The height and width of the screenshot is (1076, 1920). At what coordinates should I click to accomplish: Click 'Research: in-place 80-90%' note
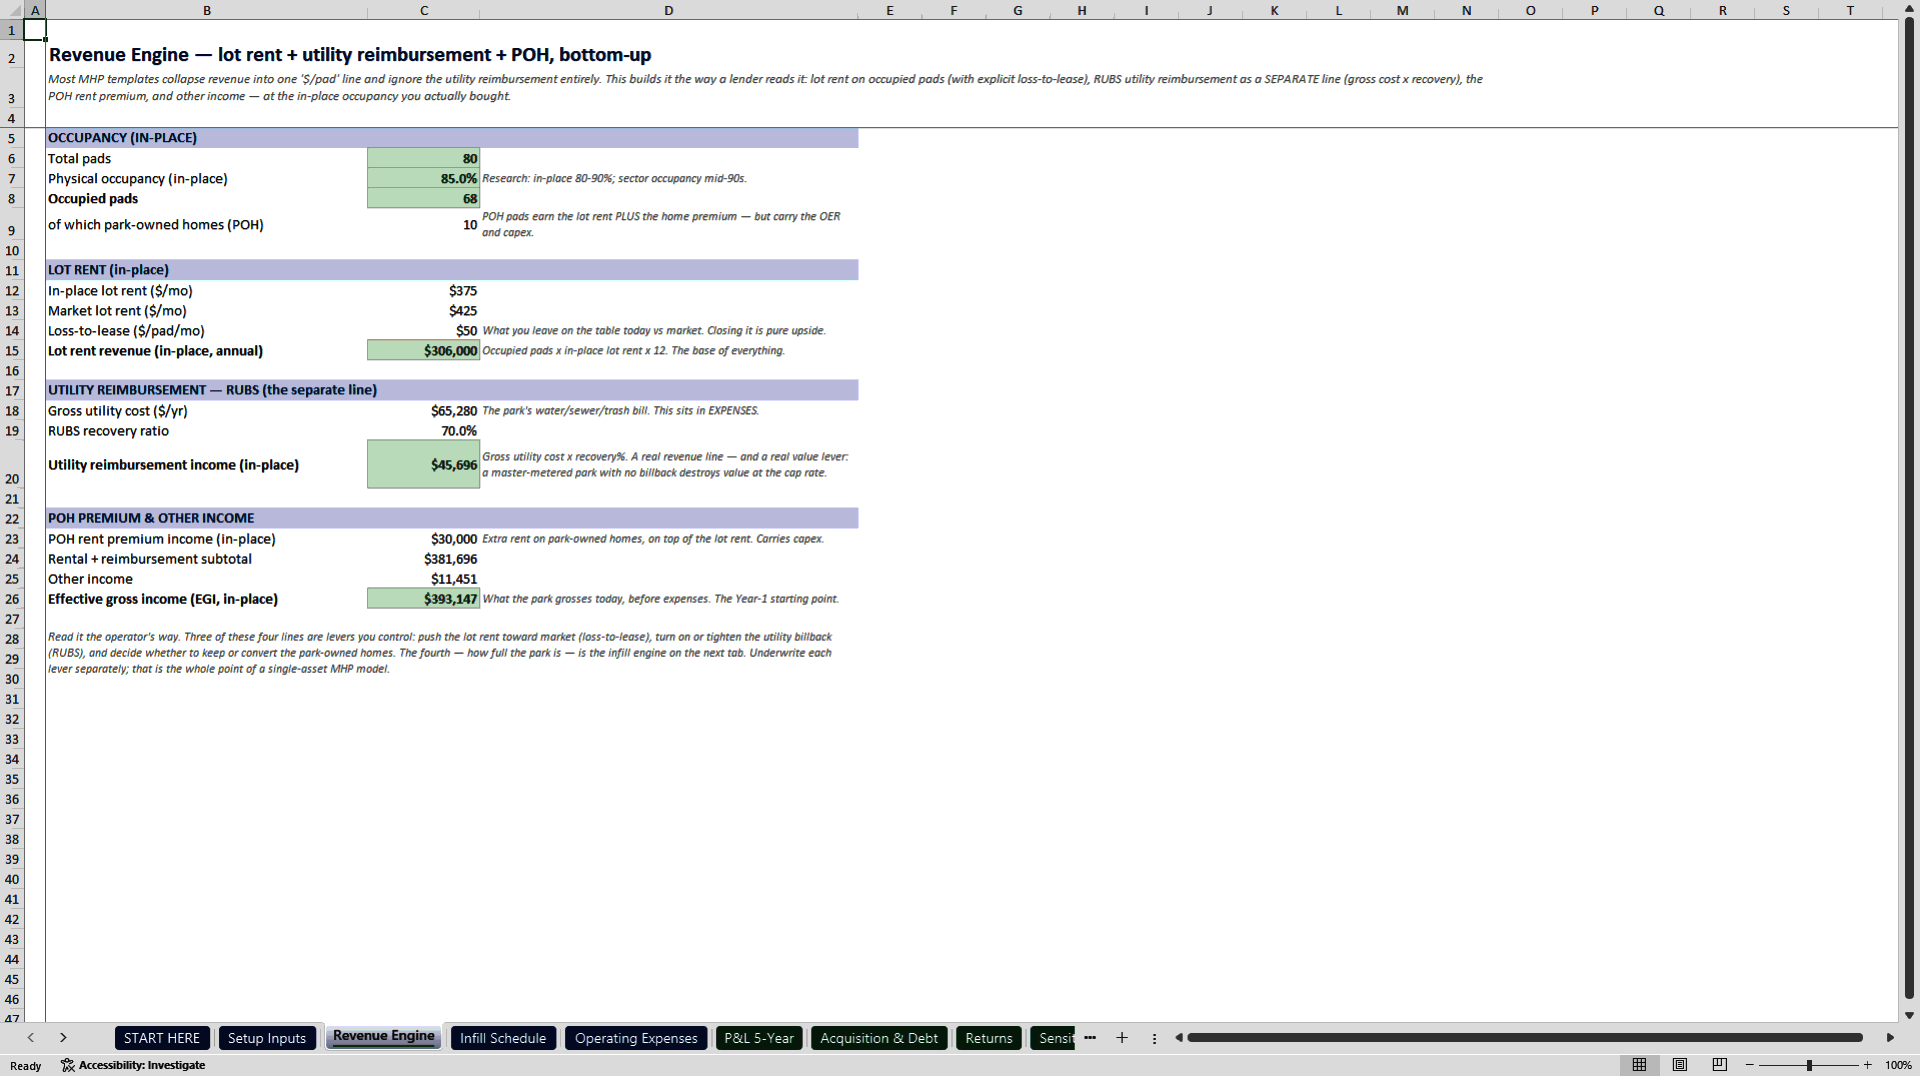pos(614,178)
